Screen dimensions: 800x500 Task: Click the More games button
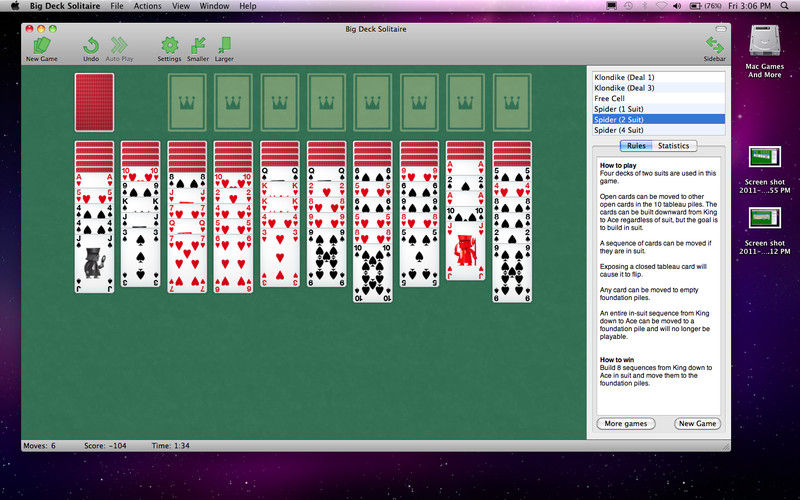coord(626,423)
